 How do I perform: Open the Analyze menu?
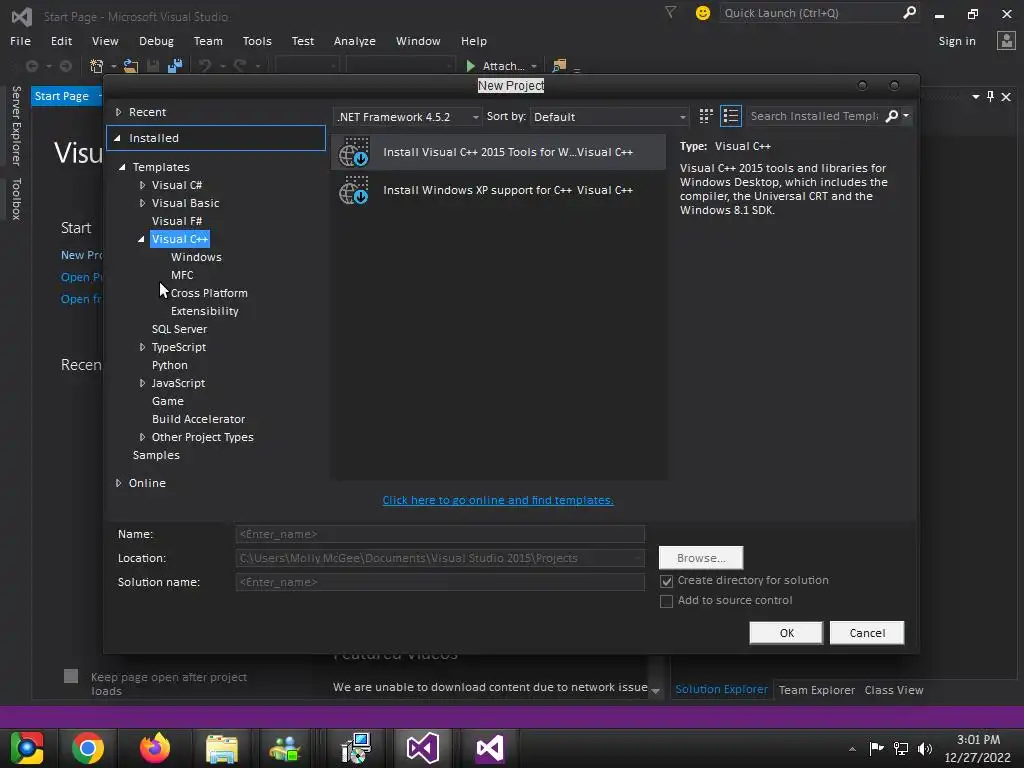pos(355,40)
